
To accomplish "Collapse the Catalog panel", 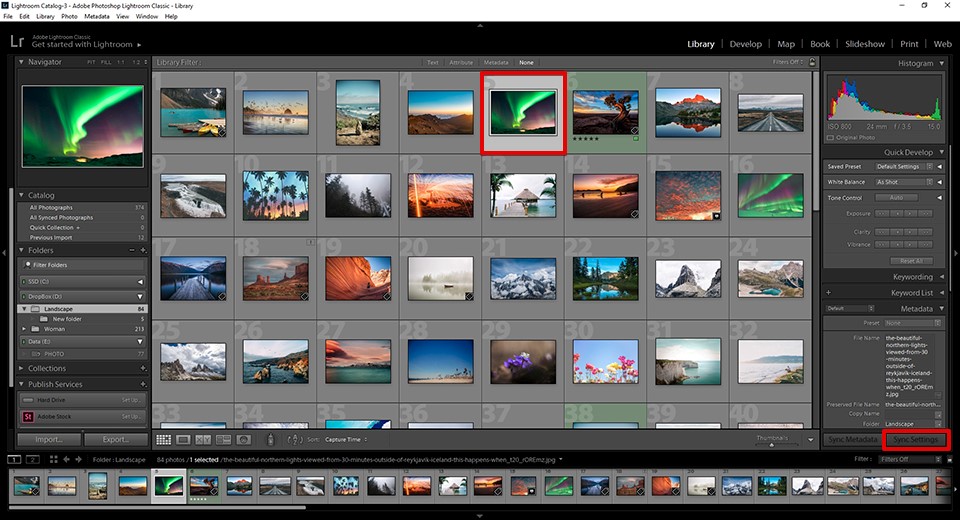I will point(21,195).
